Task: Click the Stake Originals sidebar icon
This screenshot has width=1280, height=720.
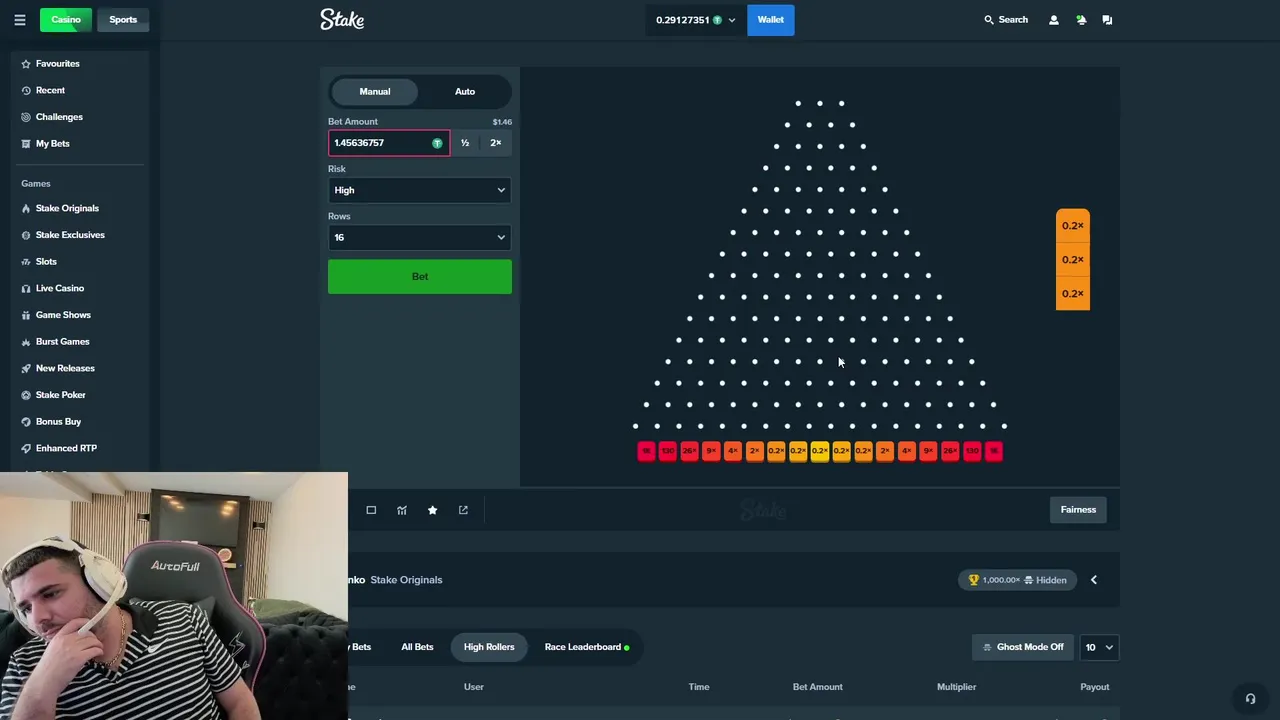Action: (x=26, y=208)
